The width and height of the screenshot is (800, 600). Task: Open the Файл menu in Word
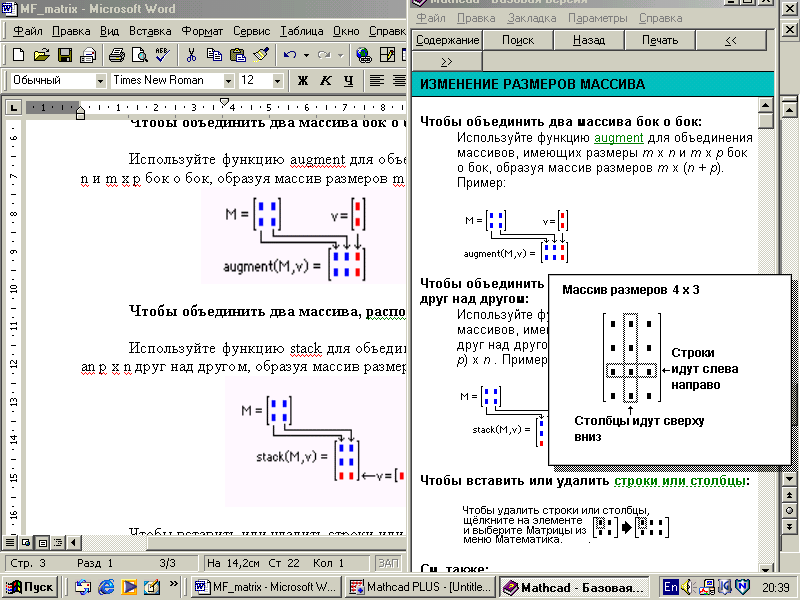pyautogui.click(x=28, y=31)
